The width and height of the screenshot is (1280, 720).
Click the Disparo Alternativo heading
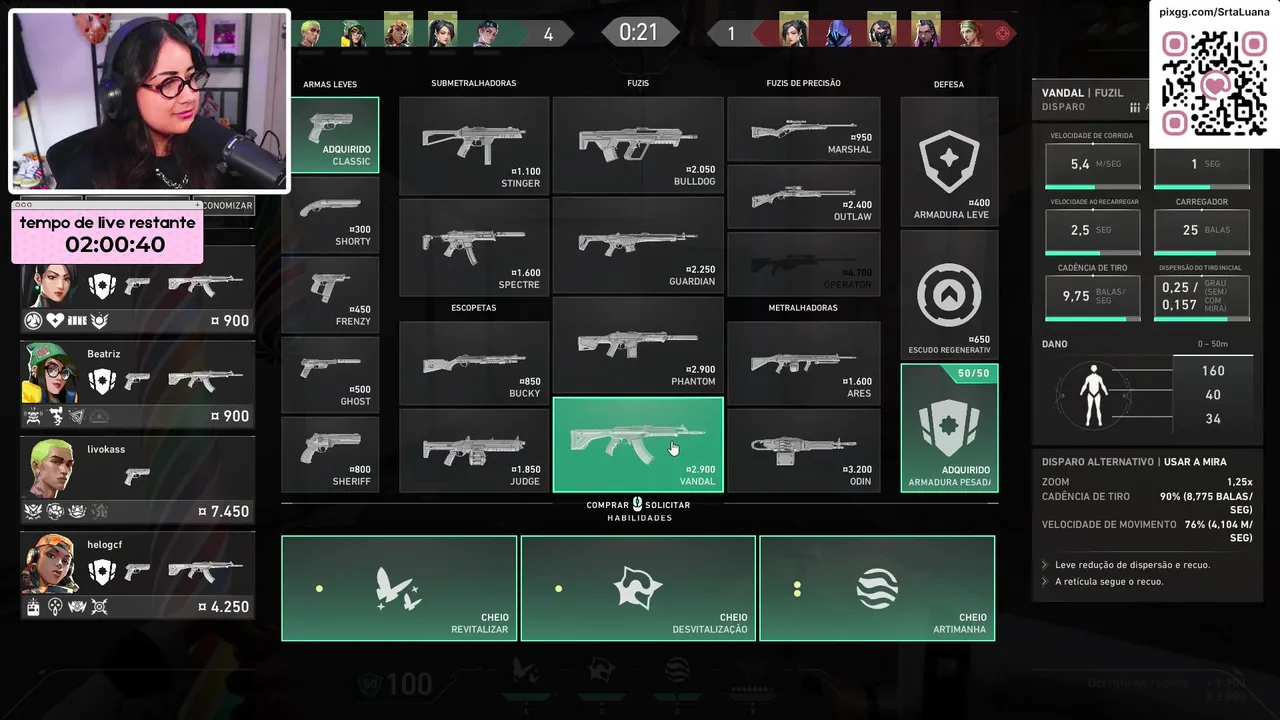(1098, 462)
